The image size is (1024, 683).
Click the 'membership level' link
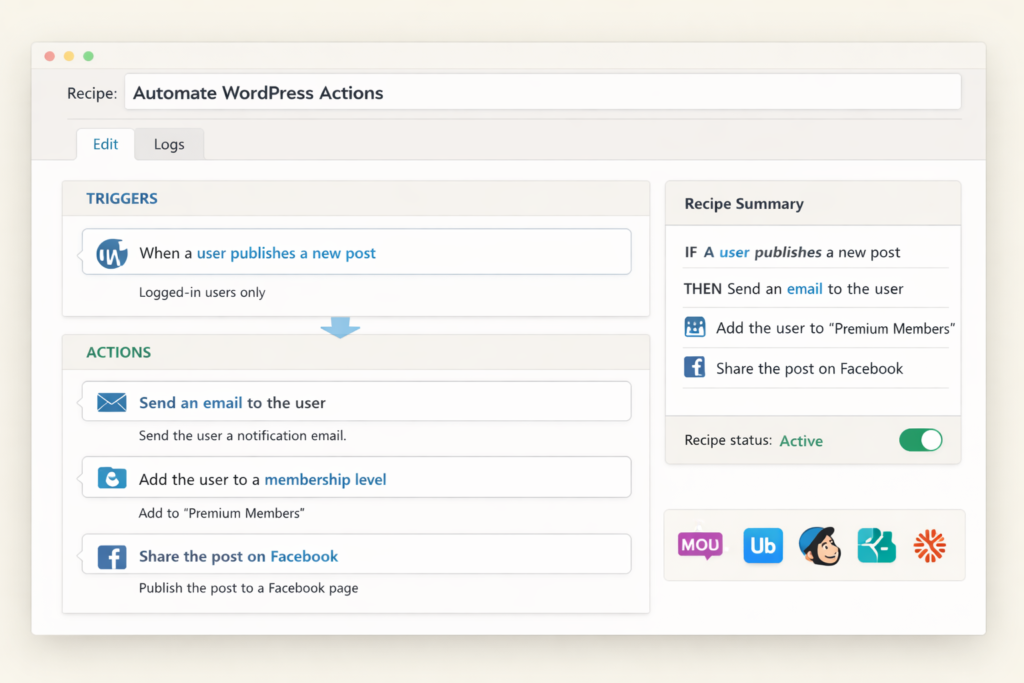point(325,479)
